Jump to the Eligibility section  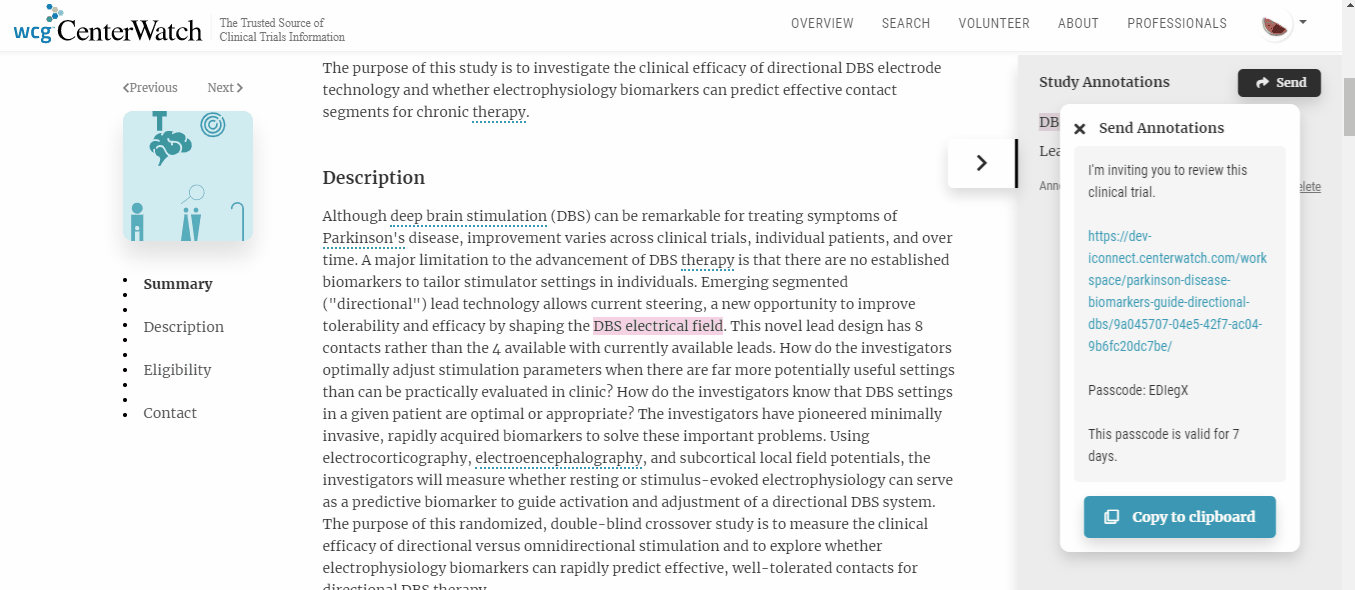pos(177,370)
